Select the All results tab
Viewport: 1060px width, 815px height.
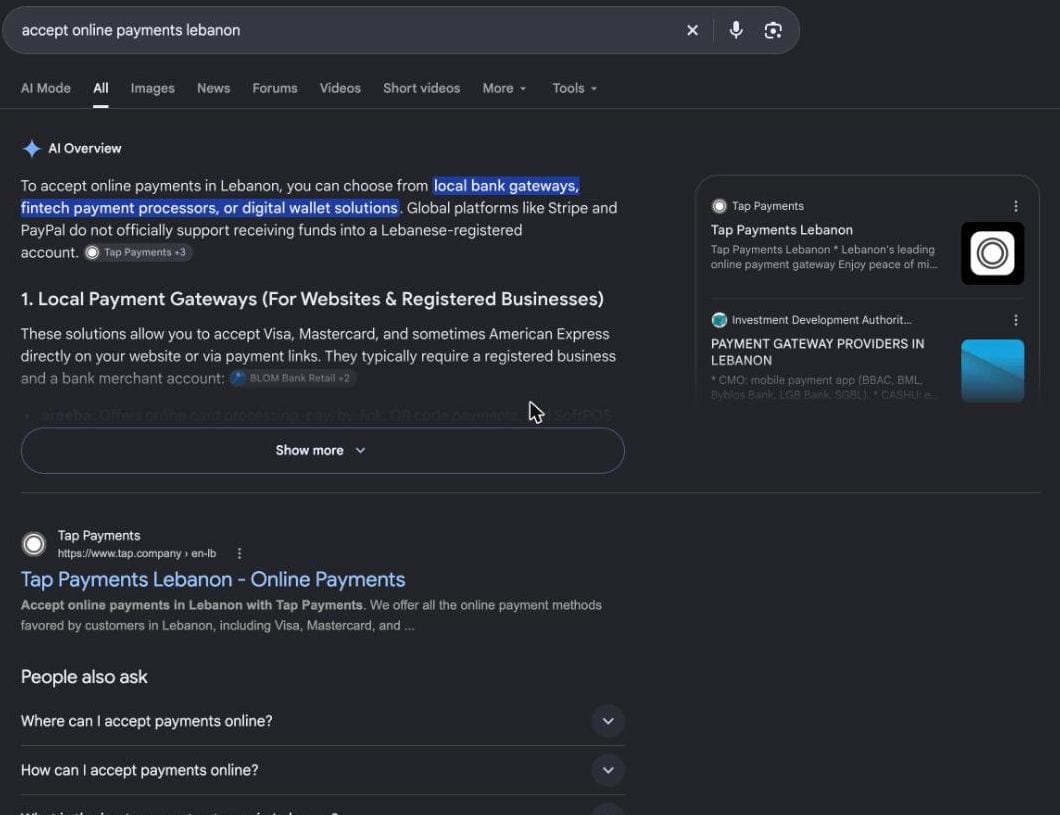click(101, 89)
